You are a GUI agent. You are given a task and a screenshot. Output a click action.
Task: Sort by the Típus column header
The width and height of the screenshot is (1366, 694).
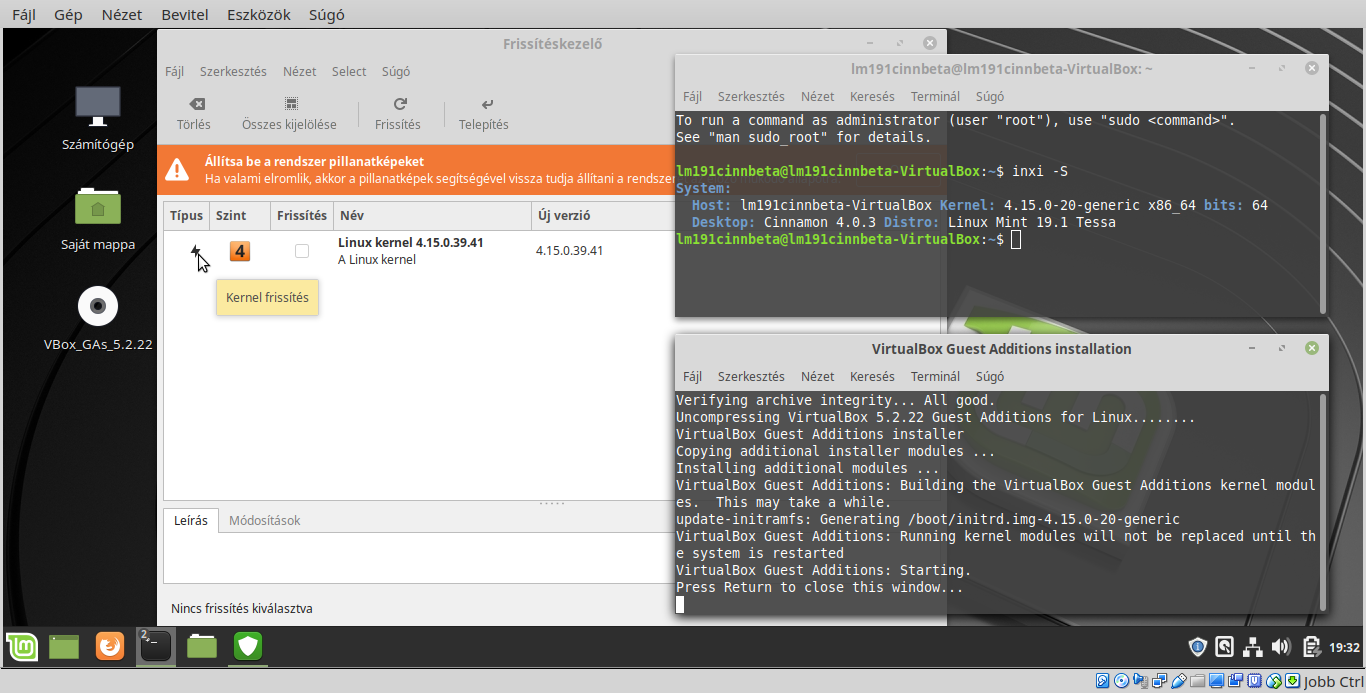tap(186, 215)
